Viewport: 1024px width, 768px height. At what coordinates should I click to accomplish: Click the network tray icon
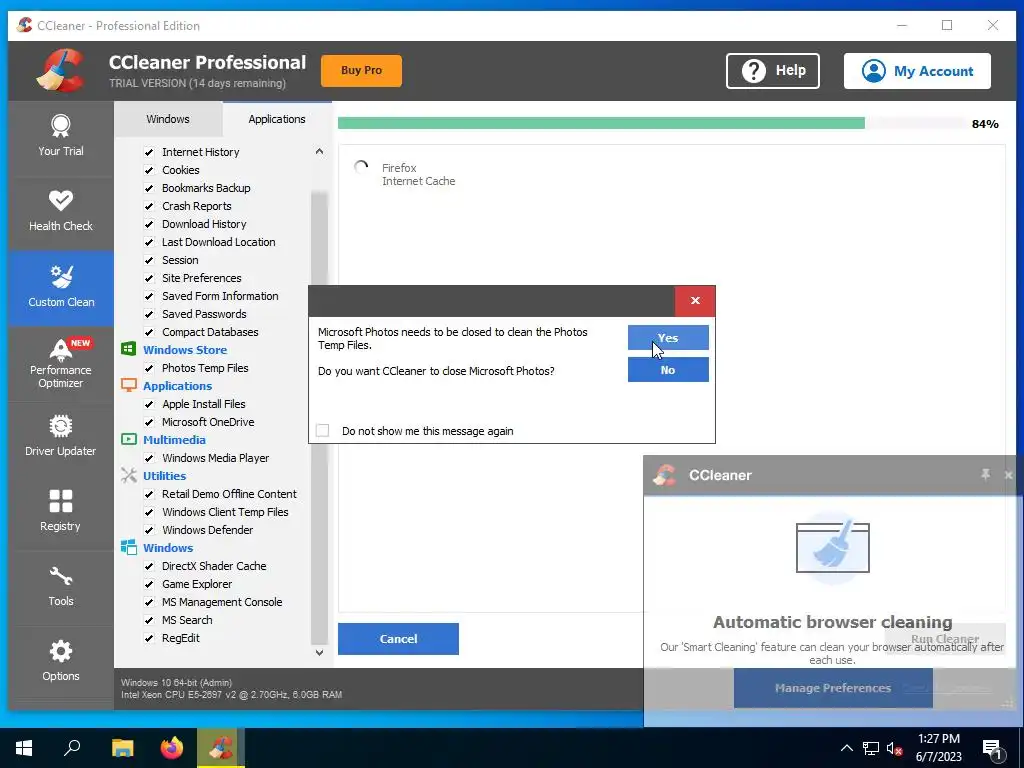tap(871, 749)
